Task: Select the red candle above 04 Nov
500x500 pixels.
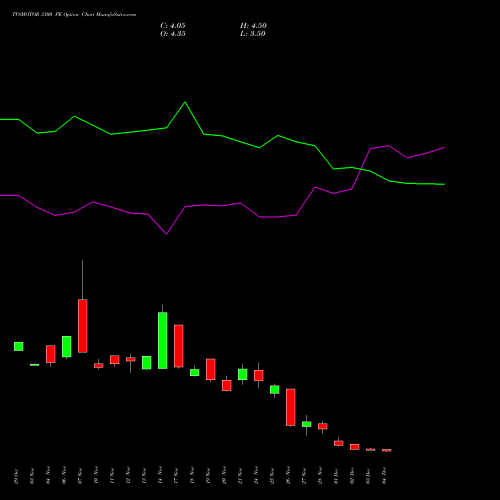Action: point(51,354)
